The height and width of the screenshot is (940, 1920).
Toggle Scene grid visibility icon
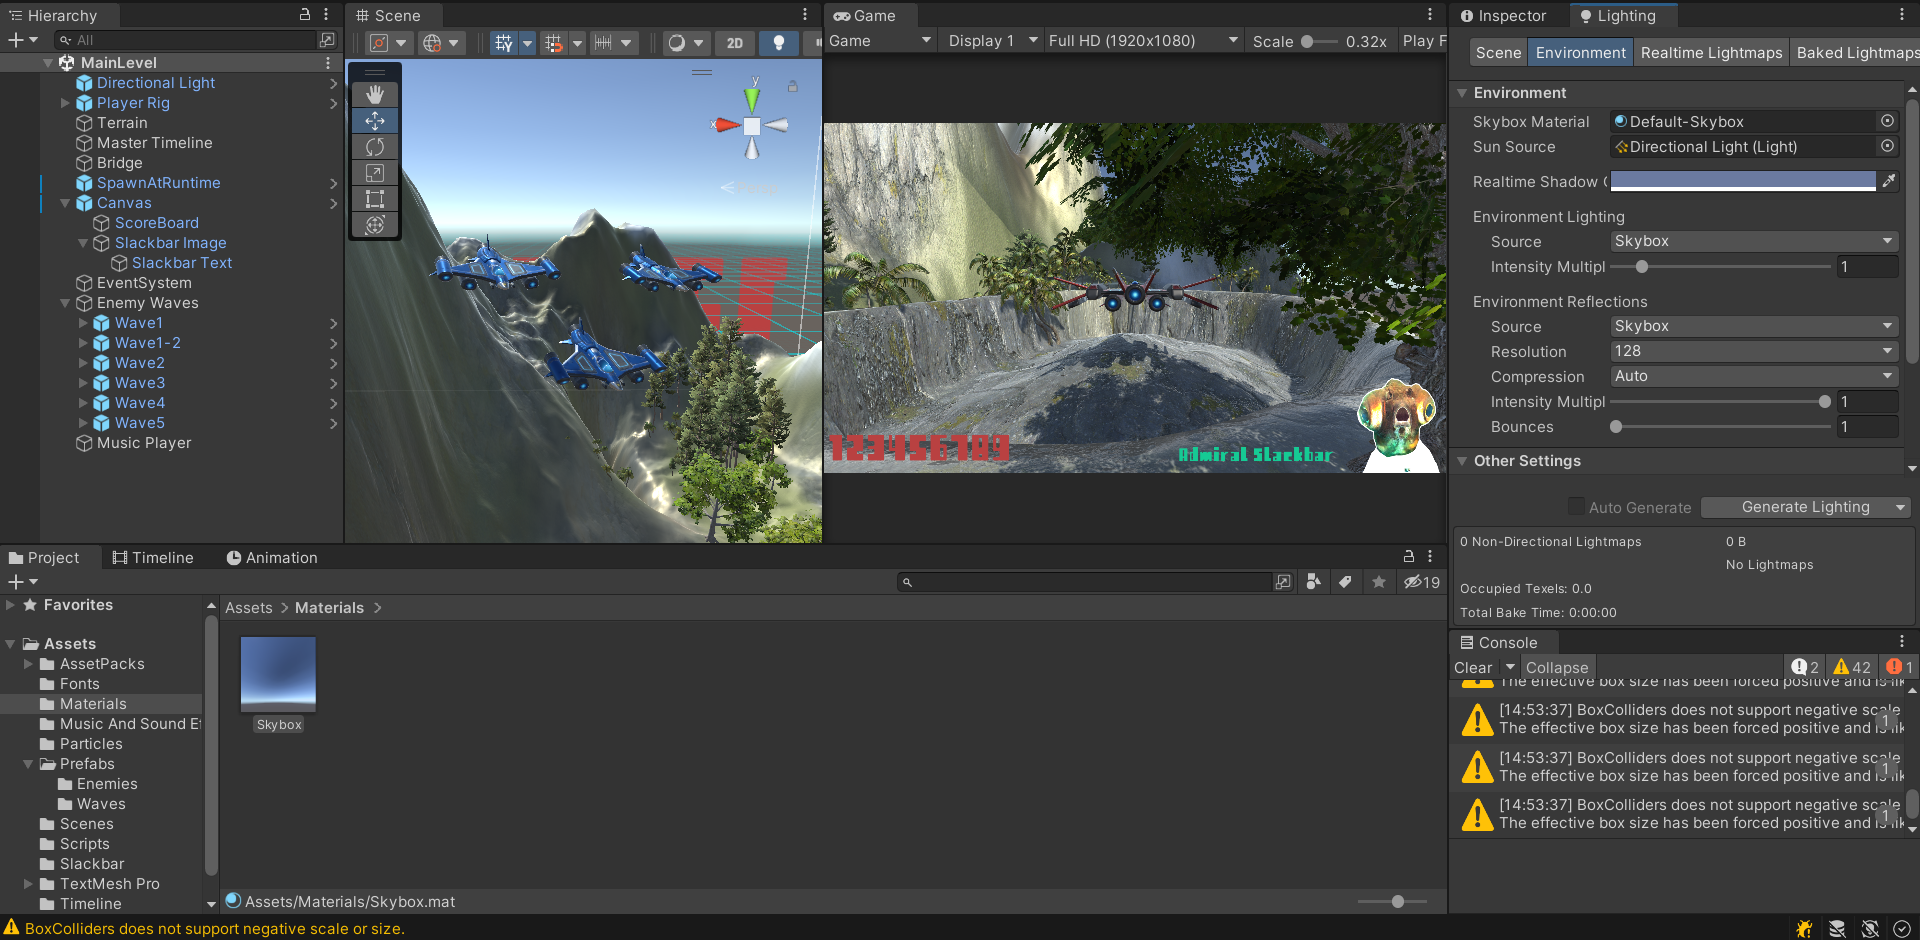click(x=504, y=43)
